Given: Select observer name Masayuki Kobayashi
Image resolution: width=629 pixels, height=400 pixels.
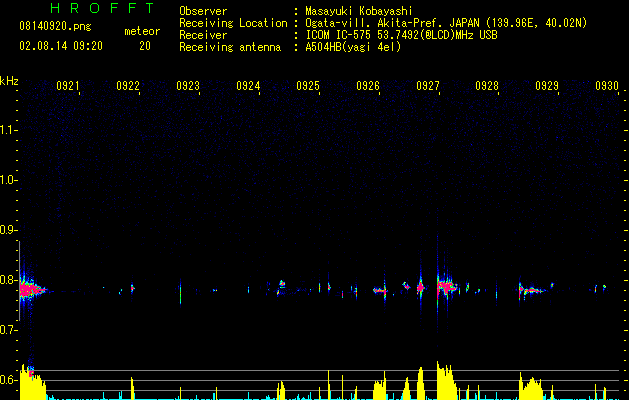Looking at the screenshot, I should pyautogui.click(x=359, y=11).
